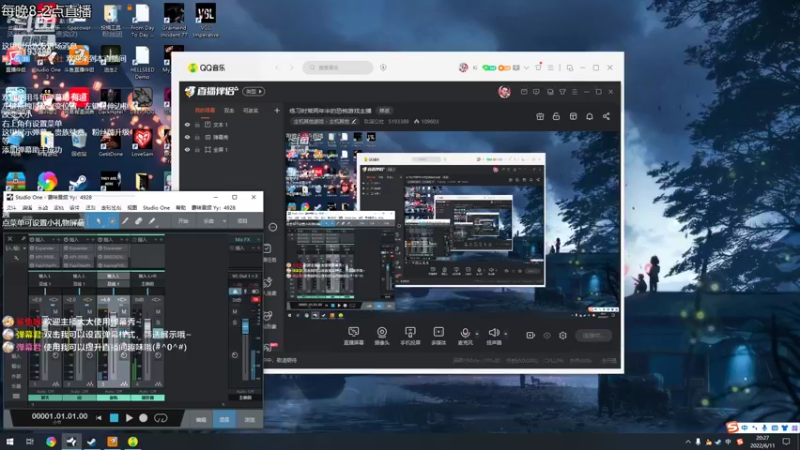Click the user avatar in streaming app title bar
Viewport: 800px width, 450px height.
pos(504,91)
